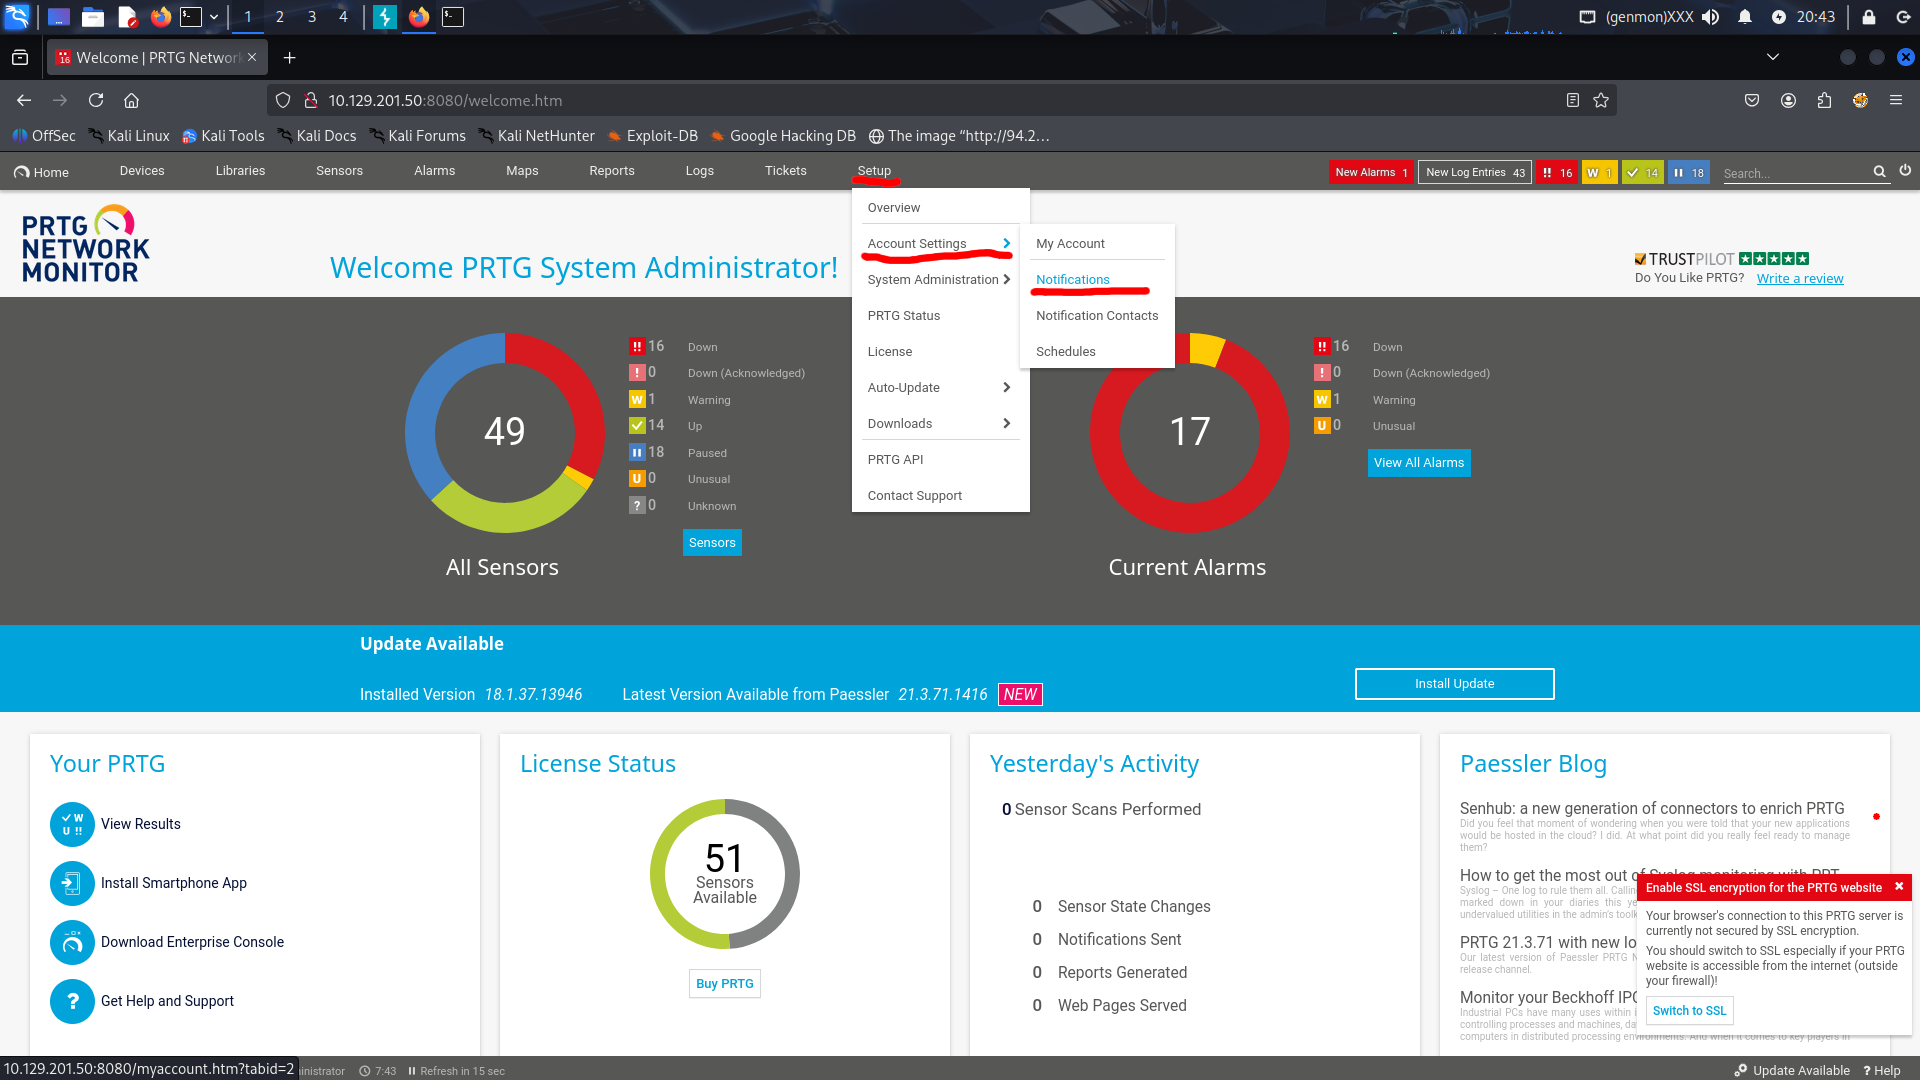Click the green Up sensors status badge
This screenshot has height=1080, width=1920.
tap(1642, 173)
